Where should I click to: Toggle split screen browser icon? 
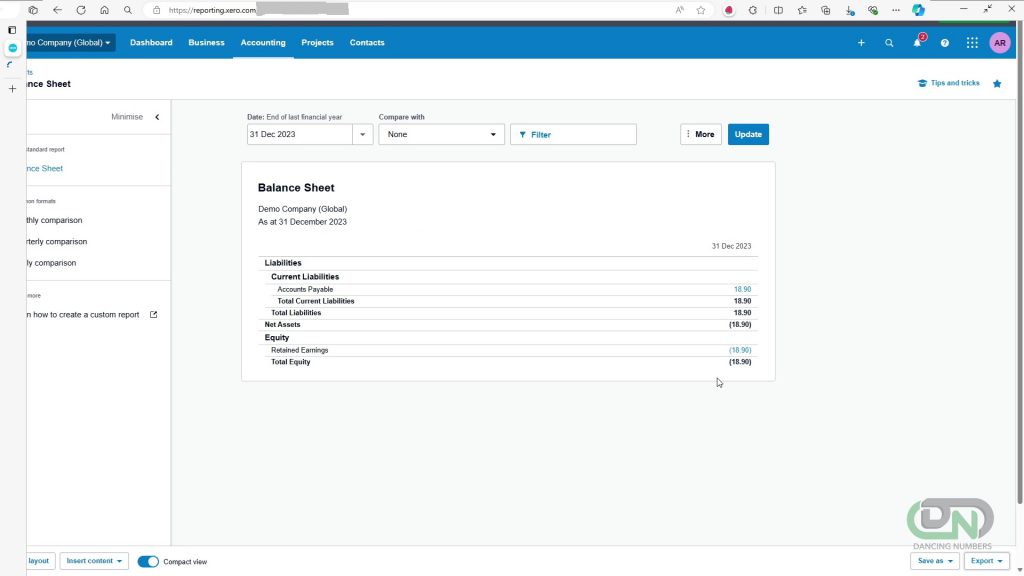pos(778,10)
